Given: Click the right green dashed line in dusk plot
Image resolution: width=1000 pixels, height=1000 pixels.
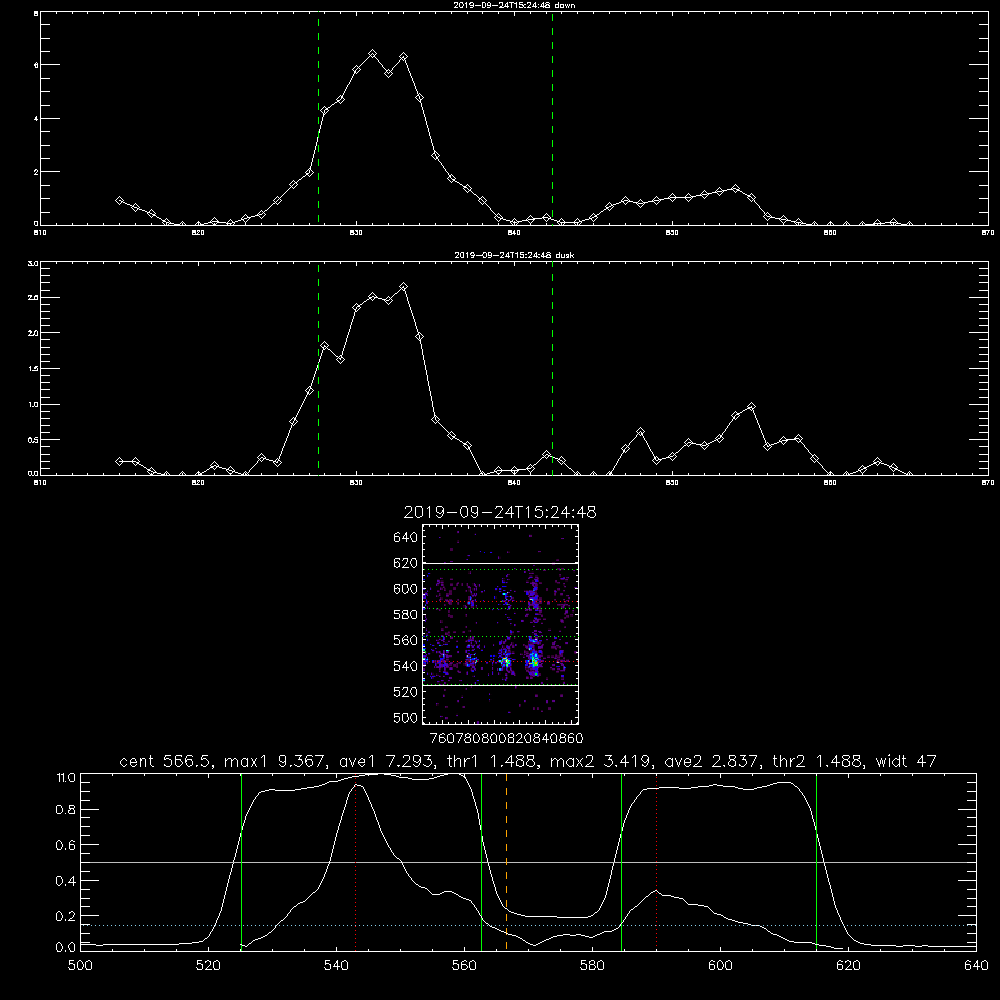Looking at the screenshot, I should [x=552, y=369].
